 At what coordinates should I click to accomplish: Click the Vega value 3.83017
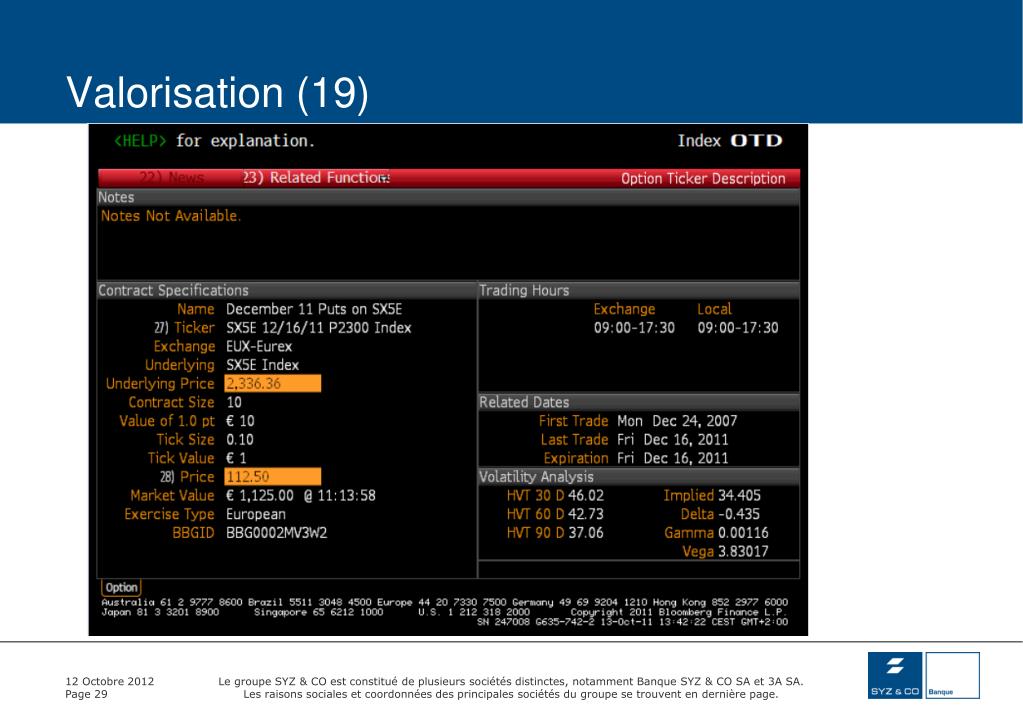(x=743, y=551)
